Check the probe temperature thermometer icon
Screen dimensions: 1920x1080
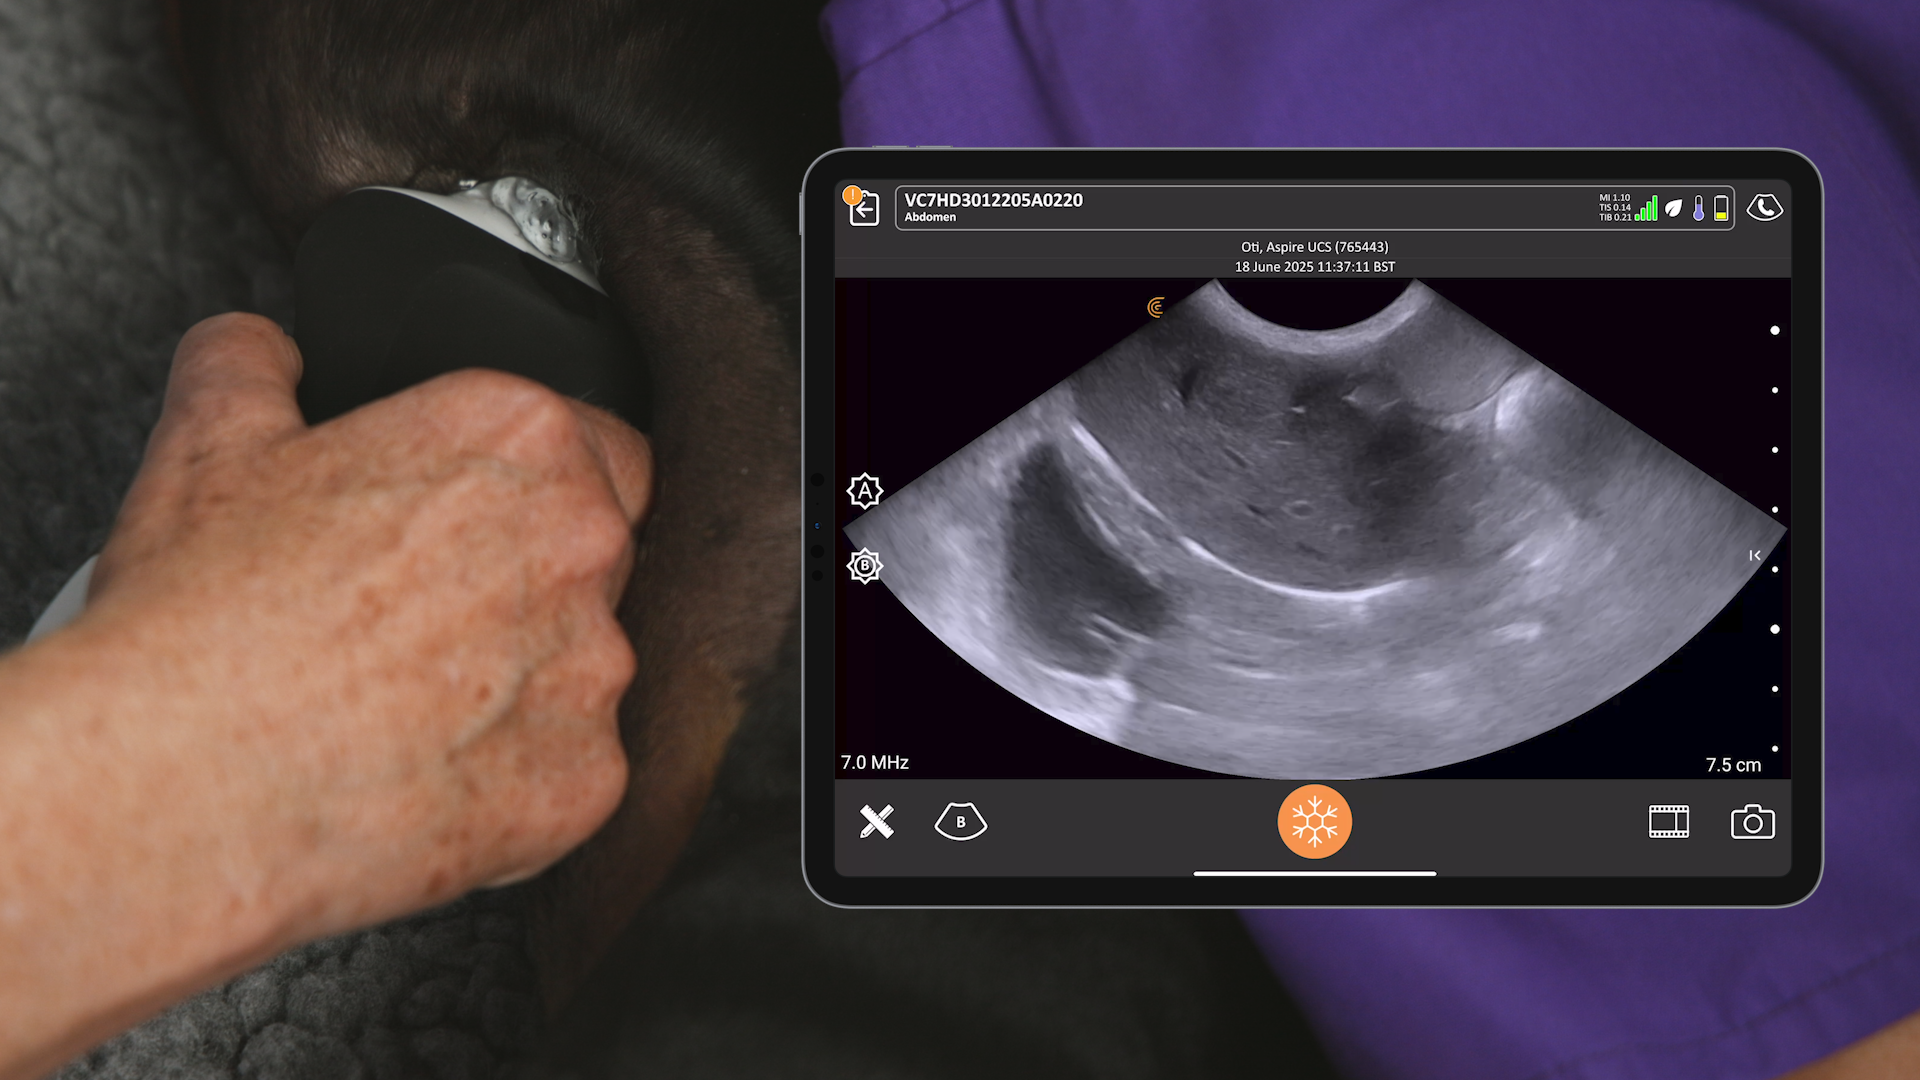[x=1698, y=208]
